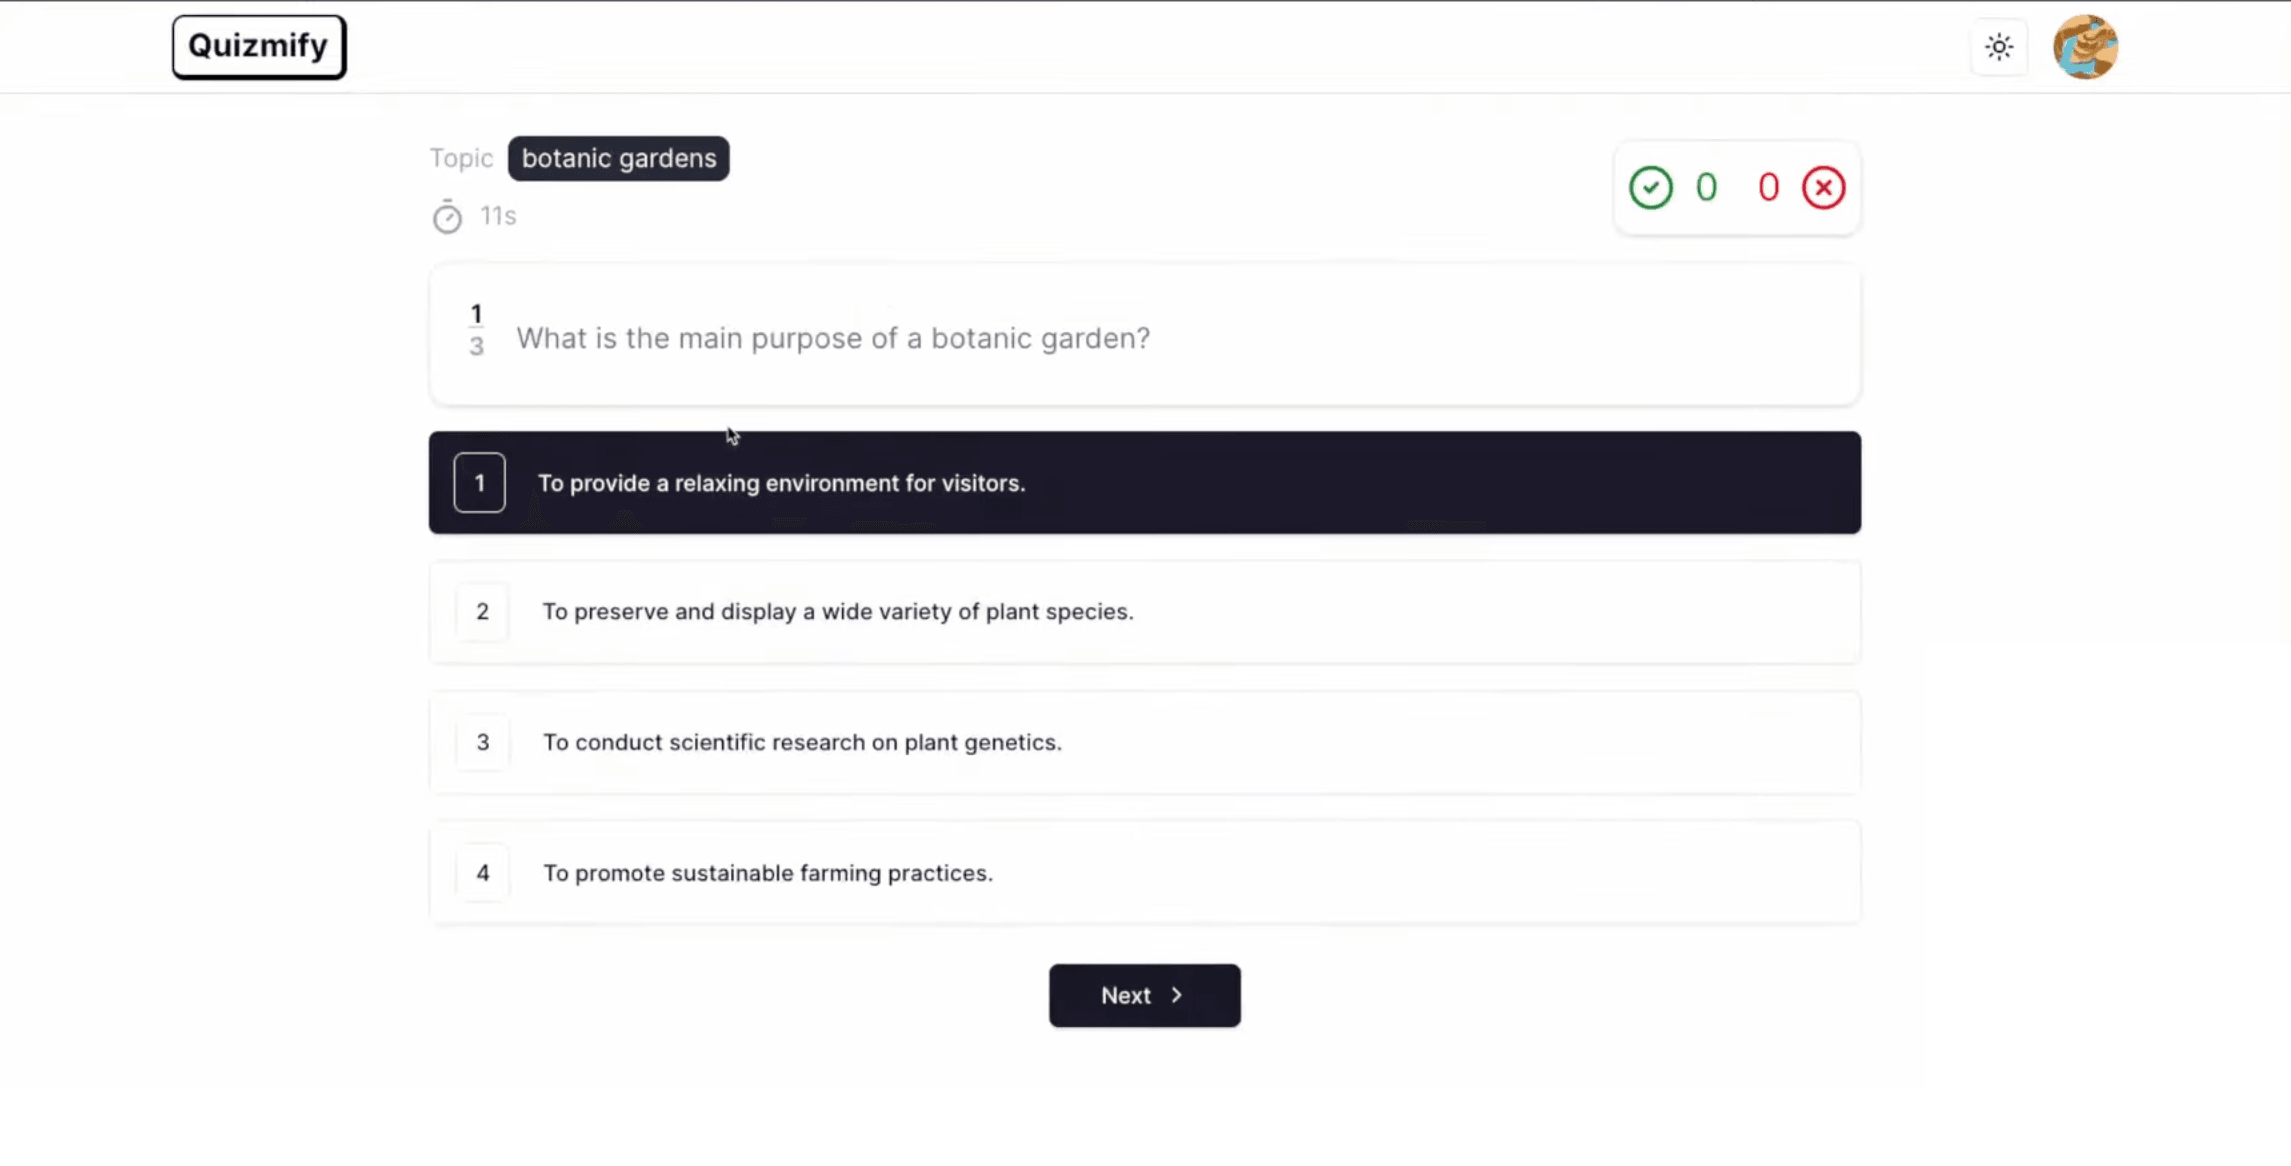Select answer option 1 relaxing environment
Viewport: 2291px width, 1166px height.
click(1145, 482)
